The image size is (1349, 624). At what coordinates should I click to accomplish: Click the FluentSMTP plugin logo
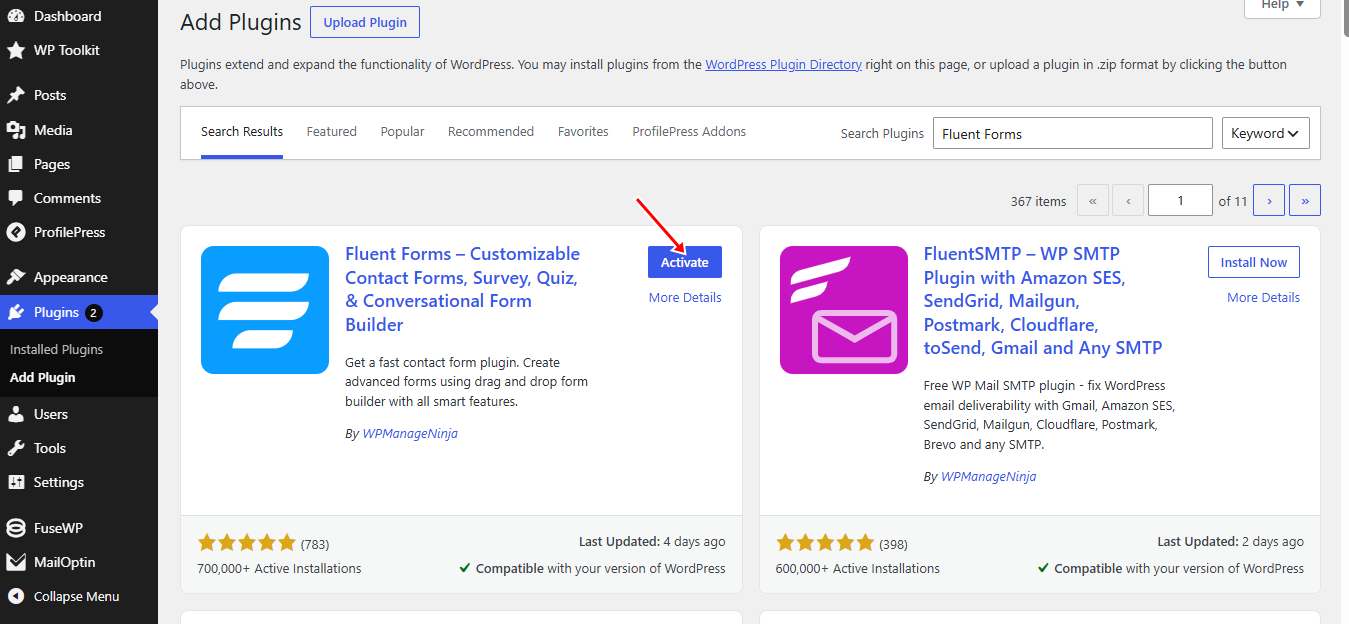tap(844, 310)
